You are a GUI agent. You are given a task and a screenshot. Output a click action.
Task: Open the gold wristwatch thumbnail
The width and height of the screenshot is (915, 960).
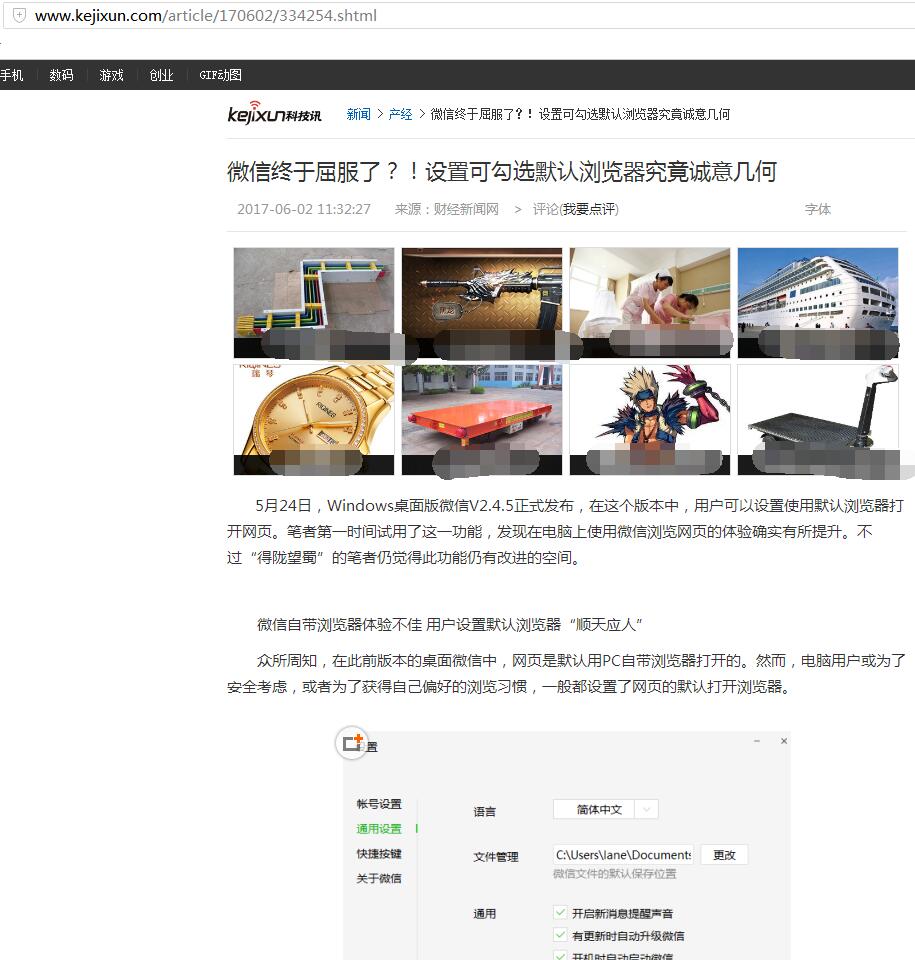[x=314, y=419]
